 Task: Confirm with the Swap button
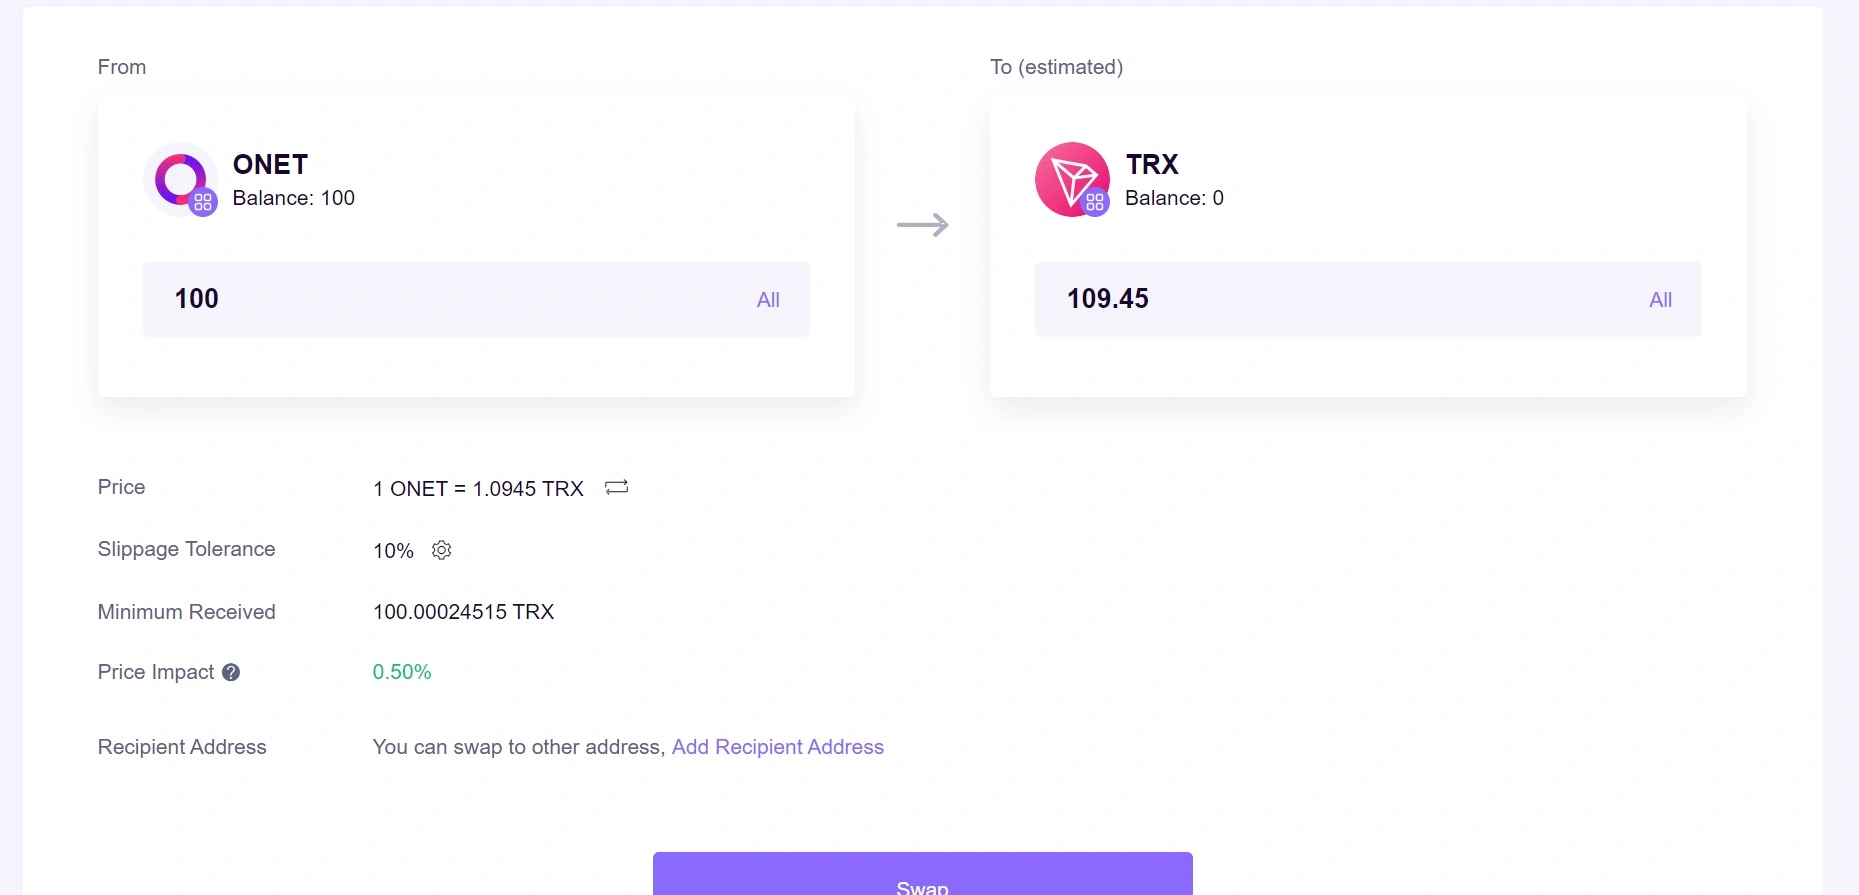point(922,874)
